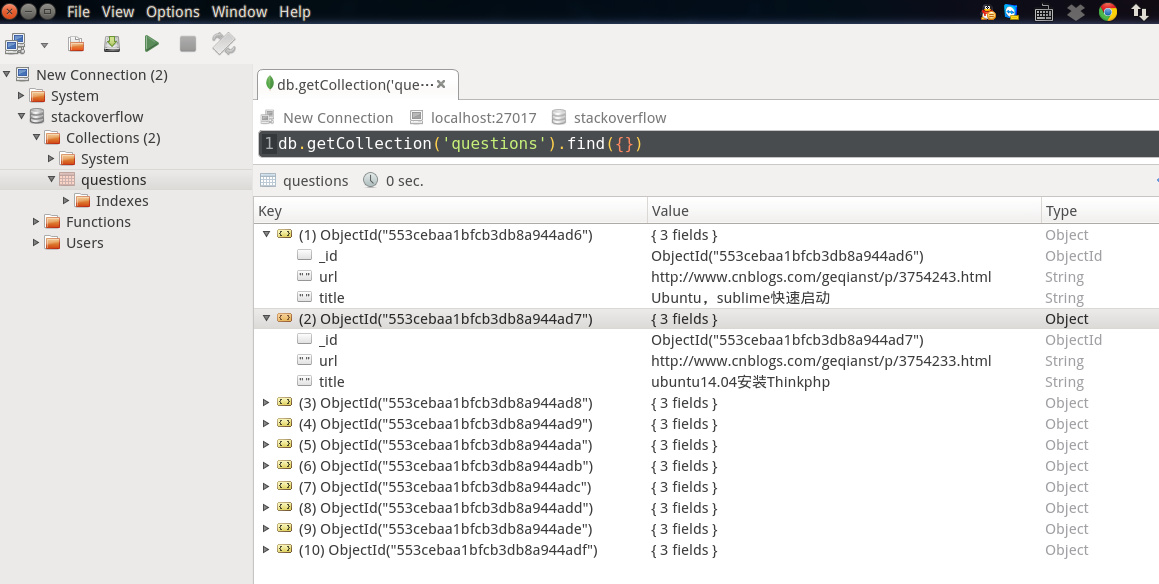This screenshot has width=1159, height=584.
Task: Open the Help menu
Action: [295, 12]
